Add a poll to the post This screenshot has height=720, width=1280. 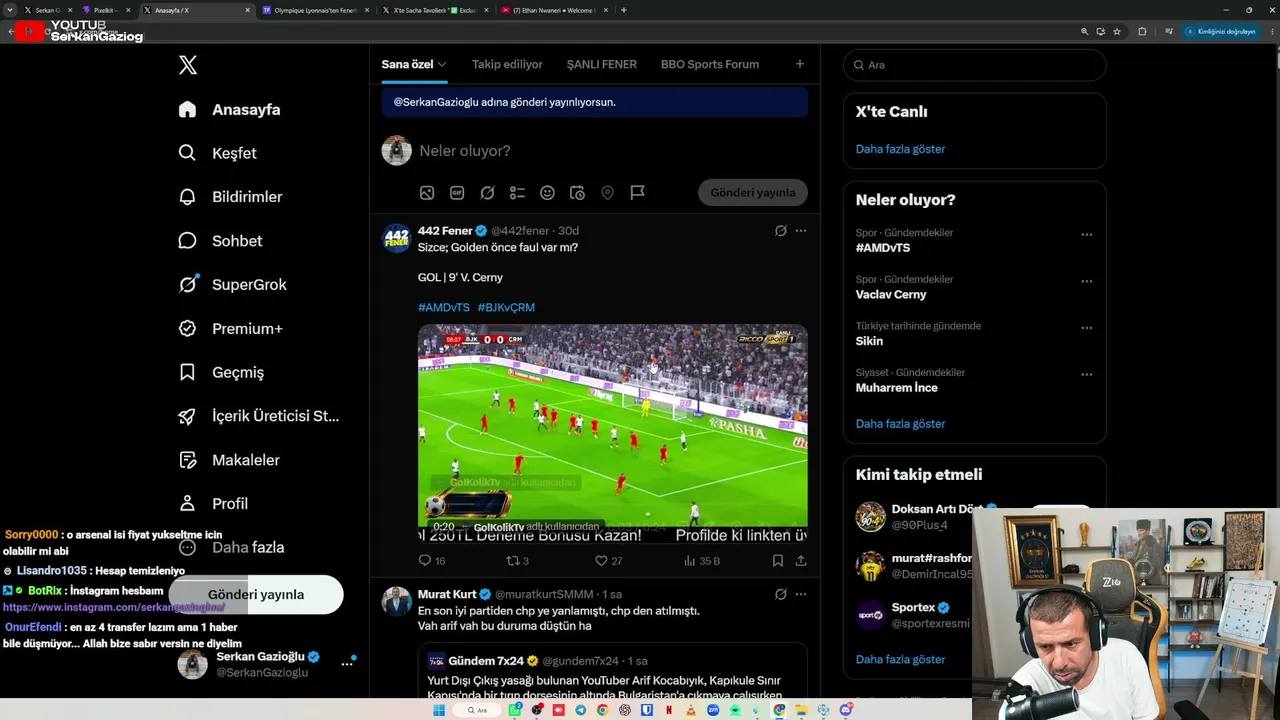coord(517,193)
